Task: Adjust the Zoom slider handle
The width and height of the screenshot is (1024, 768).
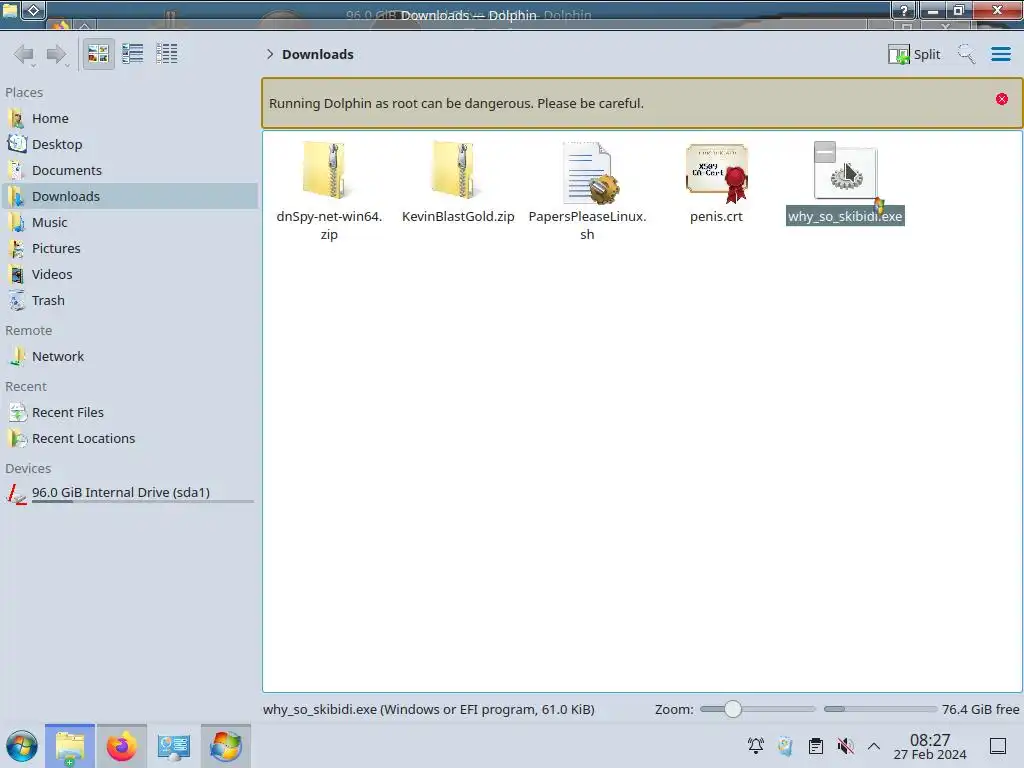Action: [733, 709]
